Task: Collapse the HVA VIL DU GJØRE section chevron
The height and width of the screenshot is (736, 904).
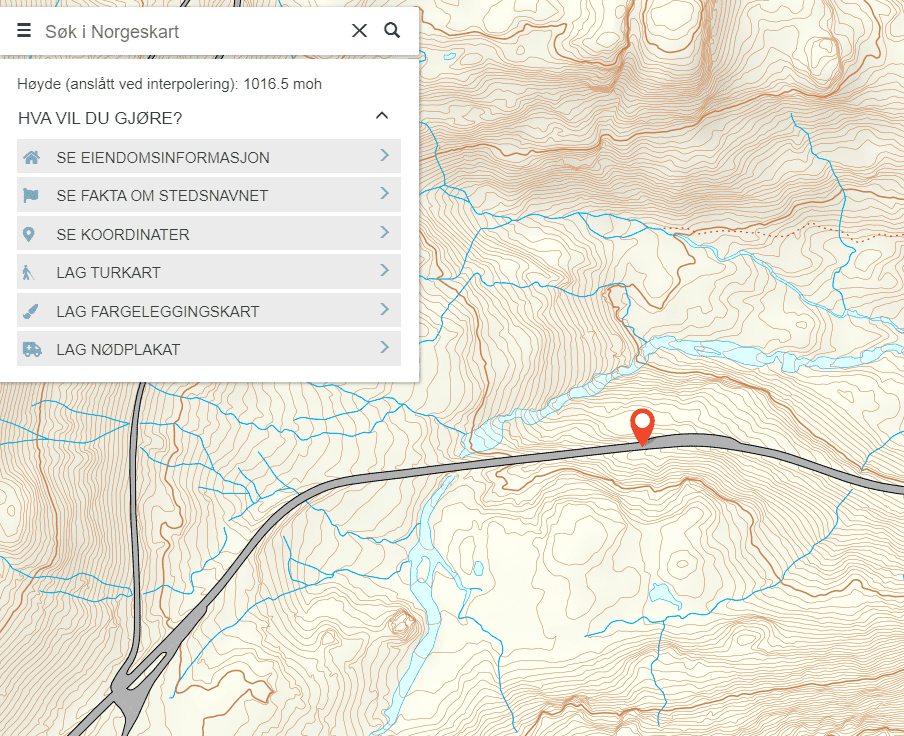Action: (x=381, y=117)
